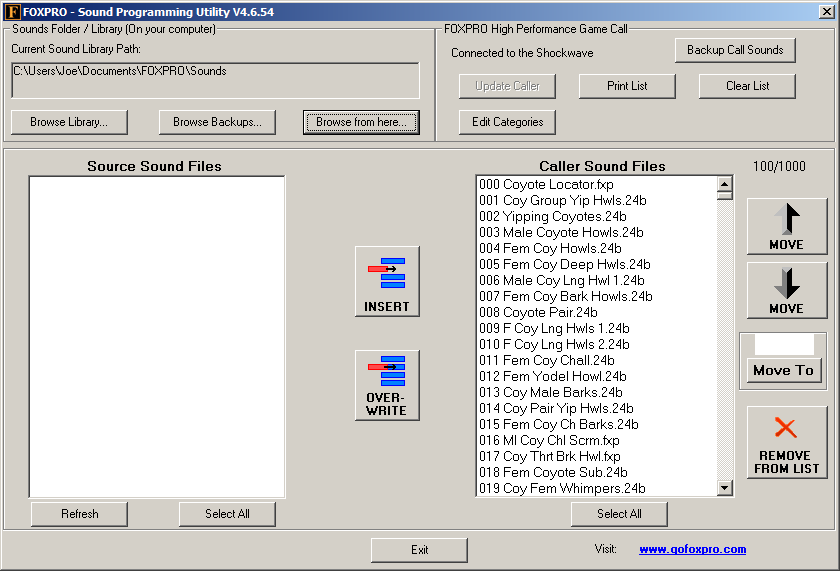Print the caller sound list
Image resolution: width=840 pixels, height=571 pixels.
tap(627, 86)
